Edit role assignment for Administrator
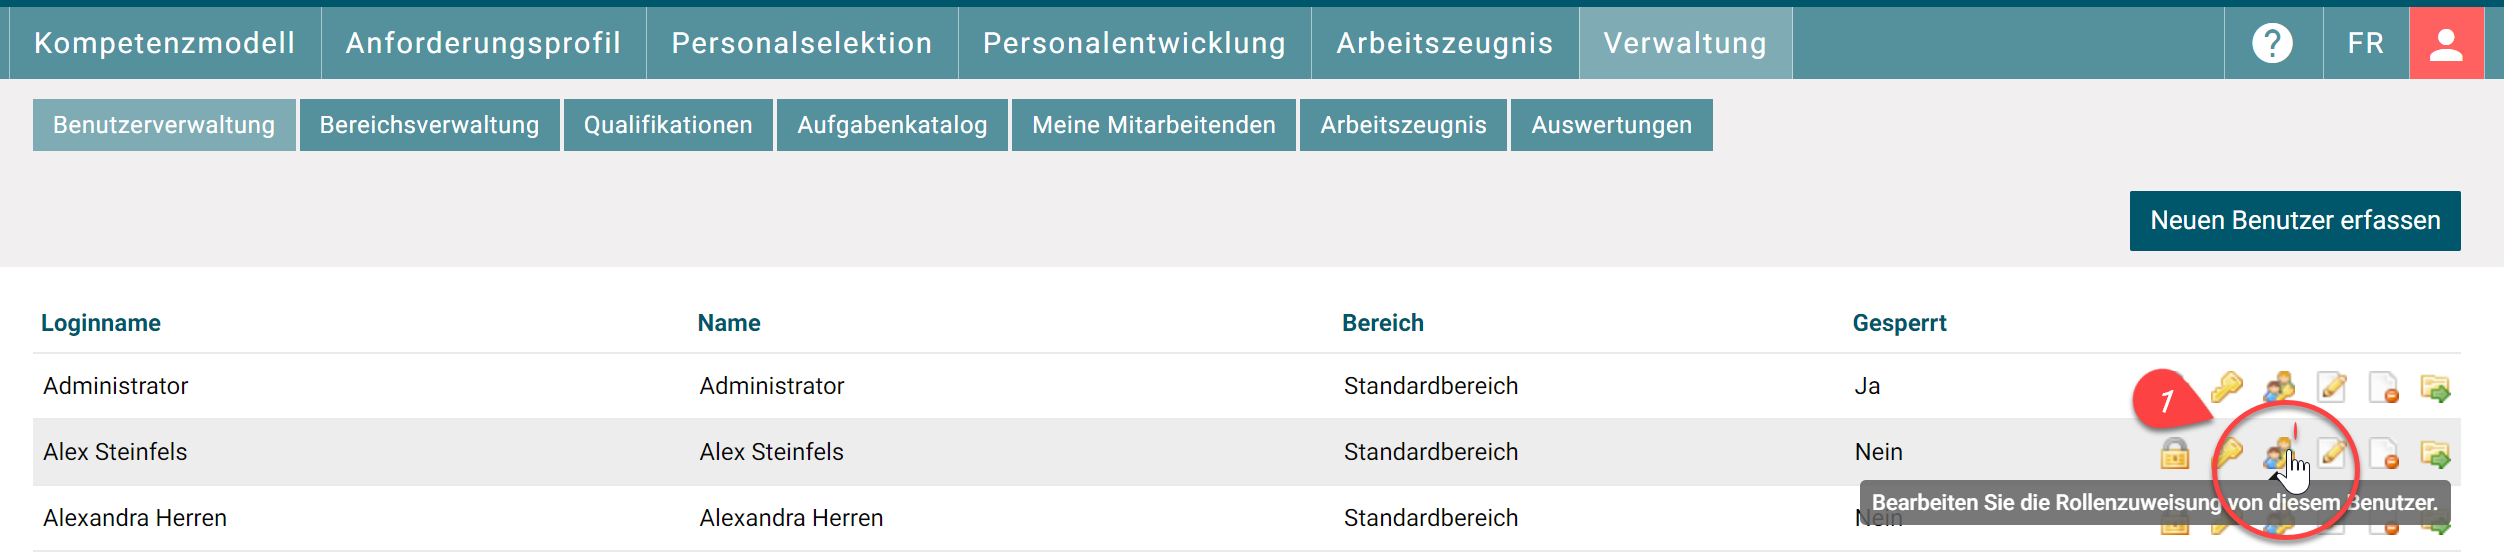2504x557 pixels. tap(2279, 387)
